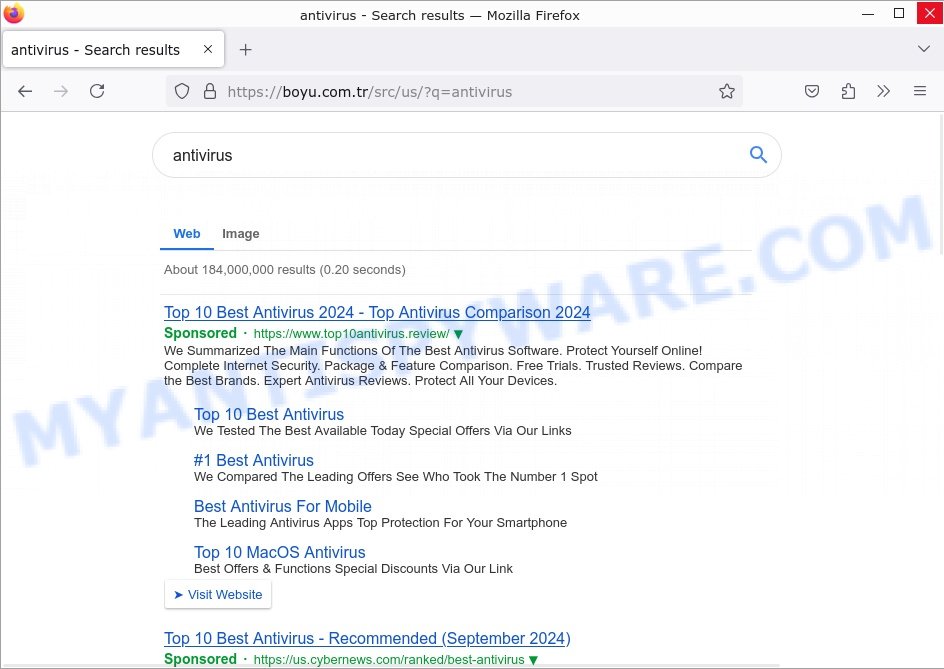Viewport: 944px width, 669px height.
Task: Open Top 10 Best Antivirus sitelink
Action: click(x=269, y=414)
